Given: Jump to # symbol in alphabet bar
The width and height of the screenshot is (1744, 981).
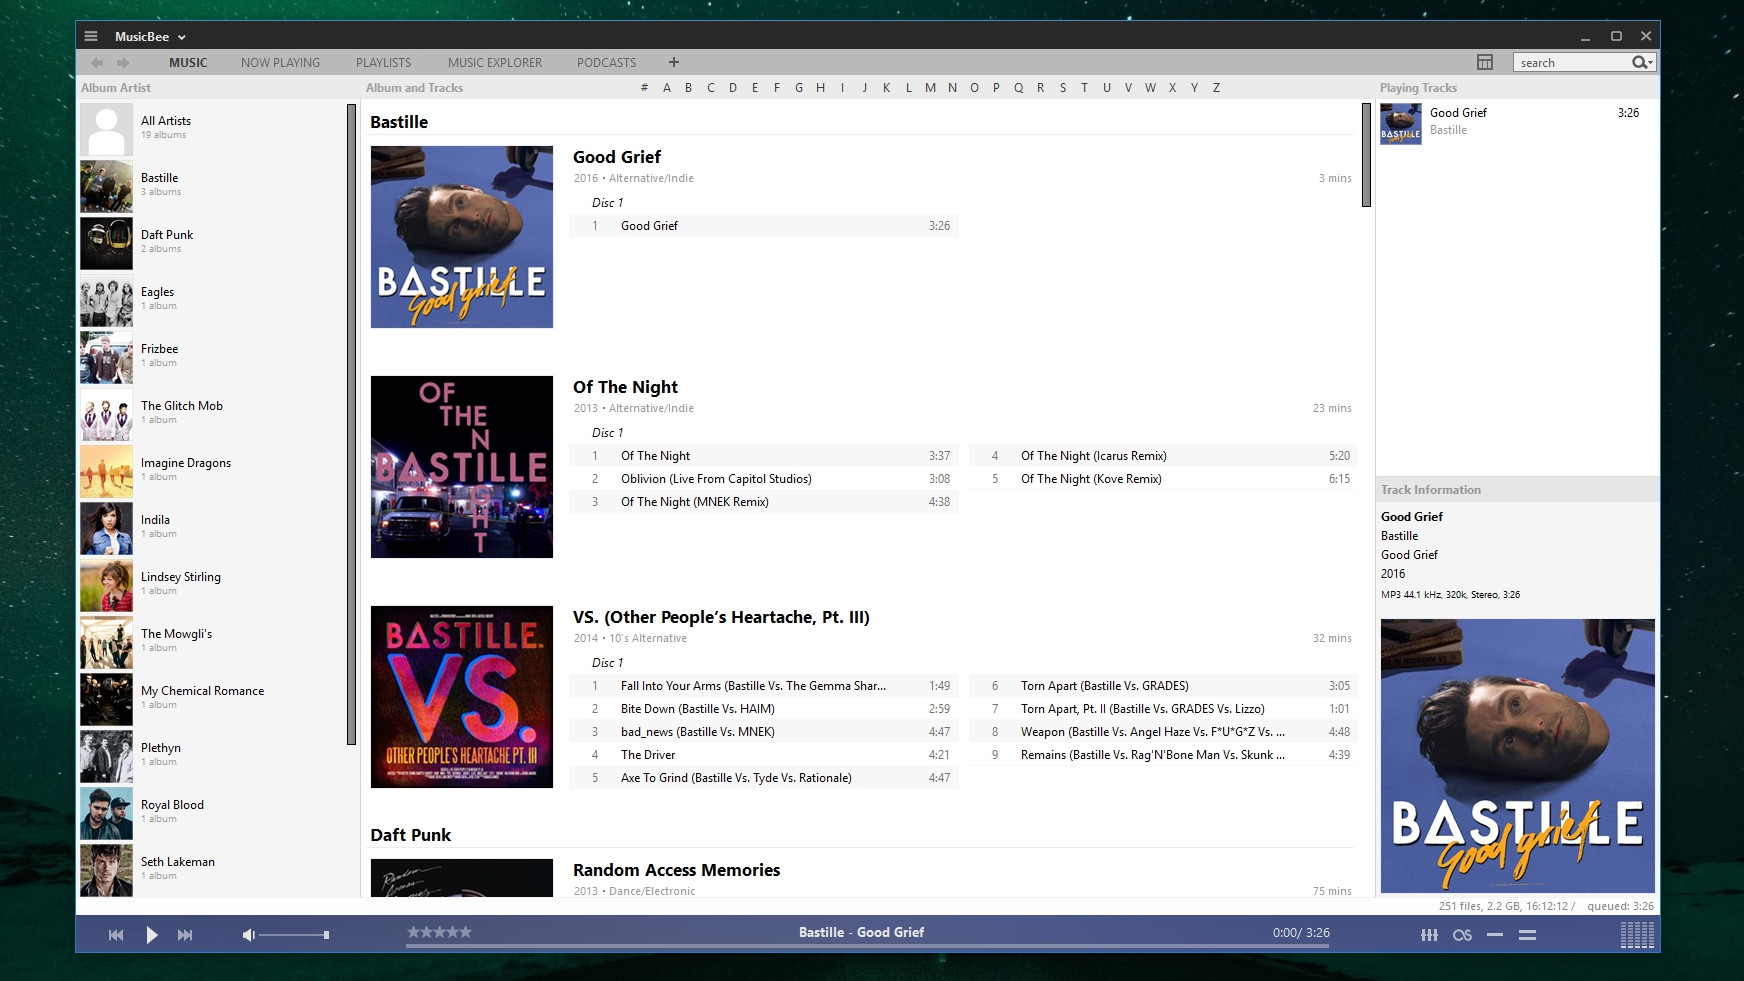Looking at the screenshot, I should (x=644, y=88).
